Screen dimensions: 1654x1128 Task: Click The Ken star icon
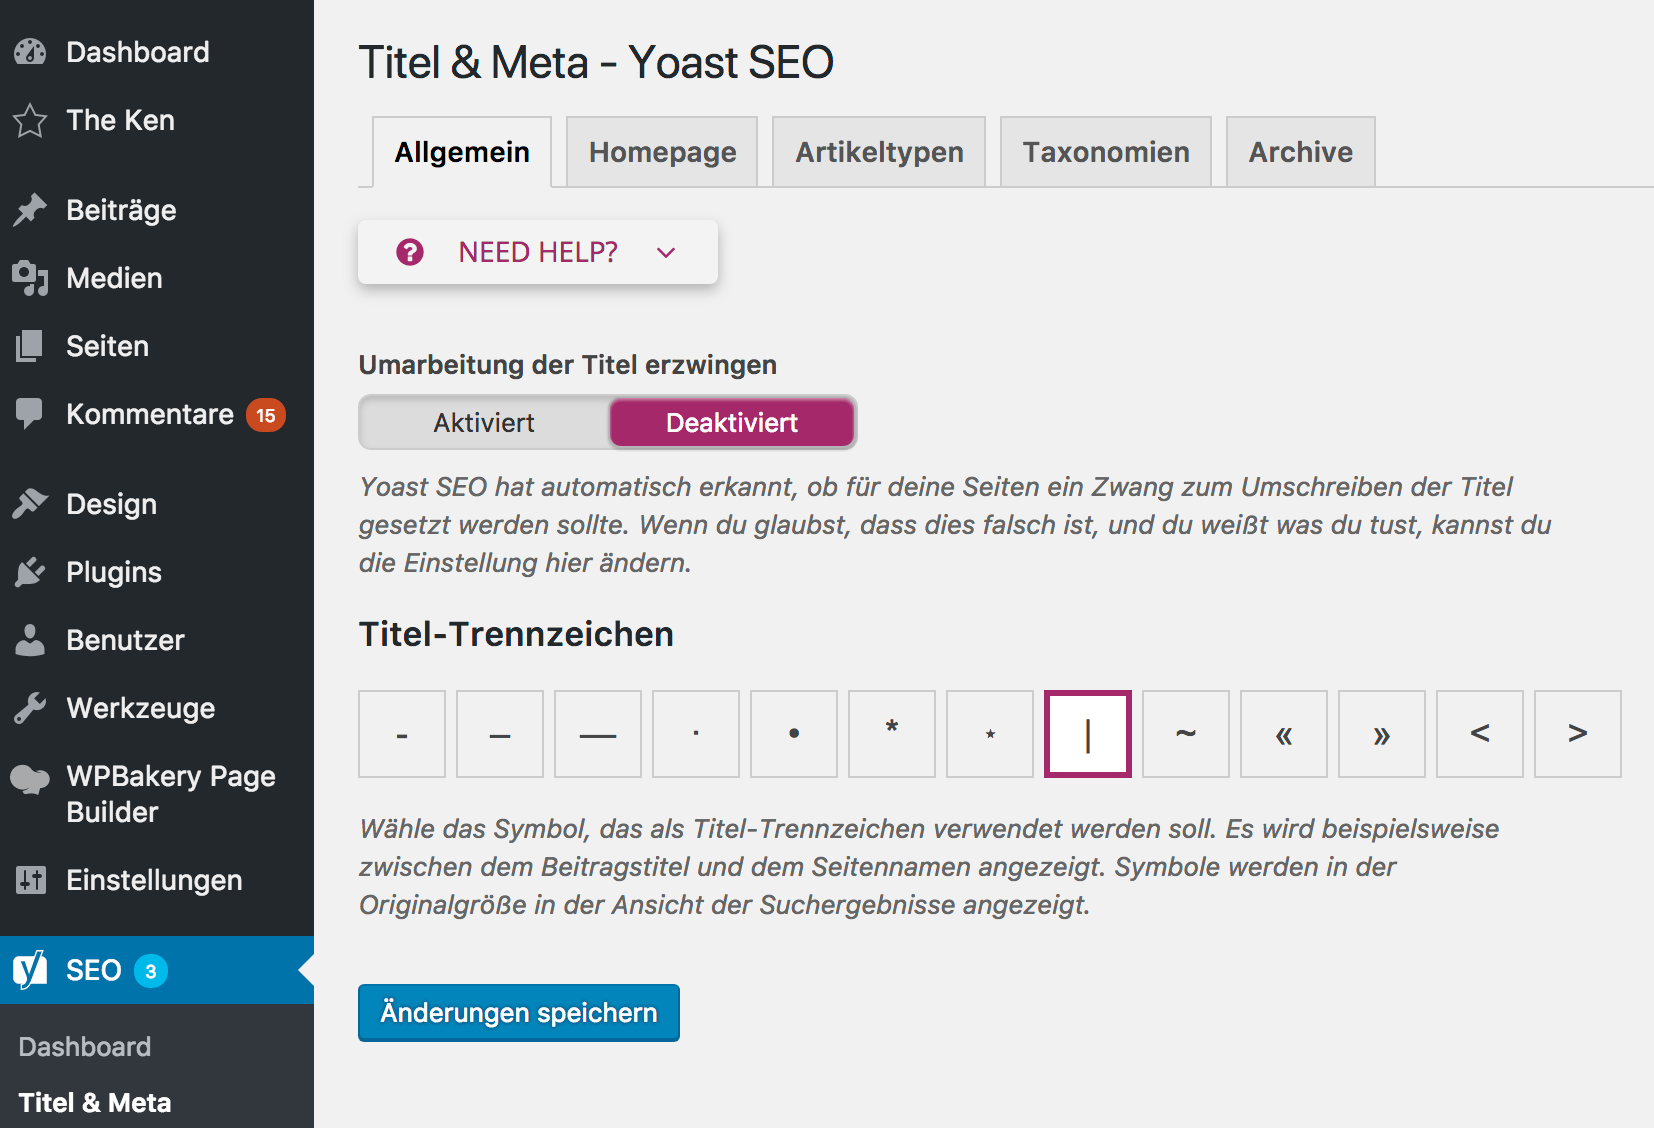tap(30, 121)
